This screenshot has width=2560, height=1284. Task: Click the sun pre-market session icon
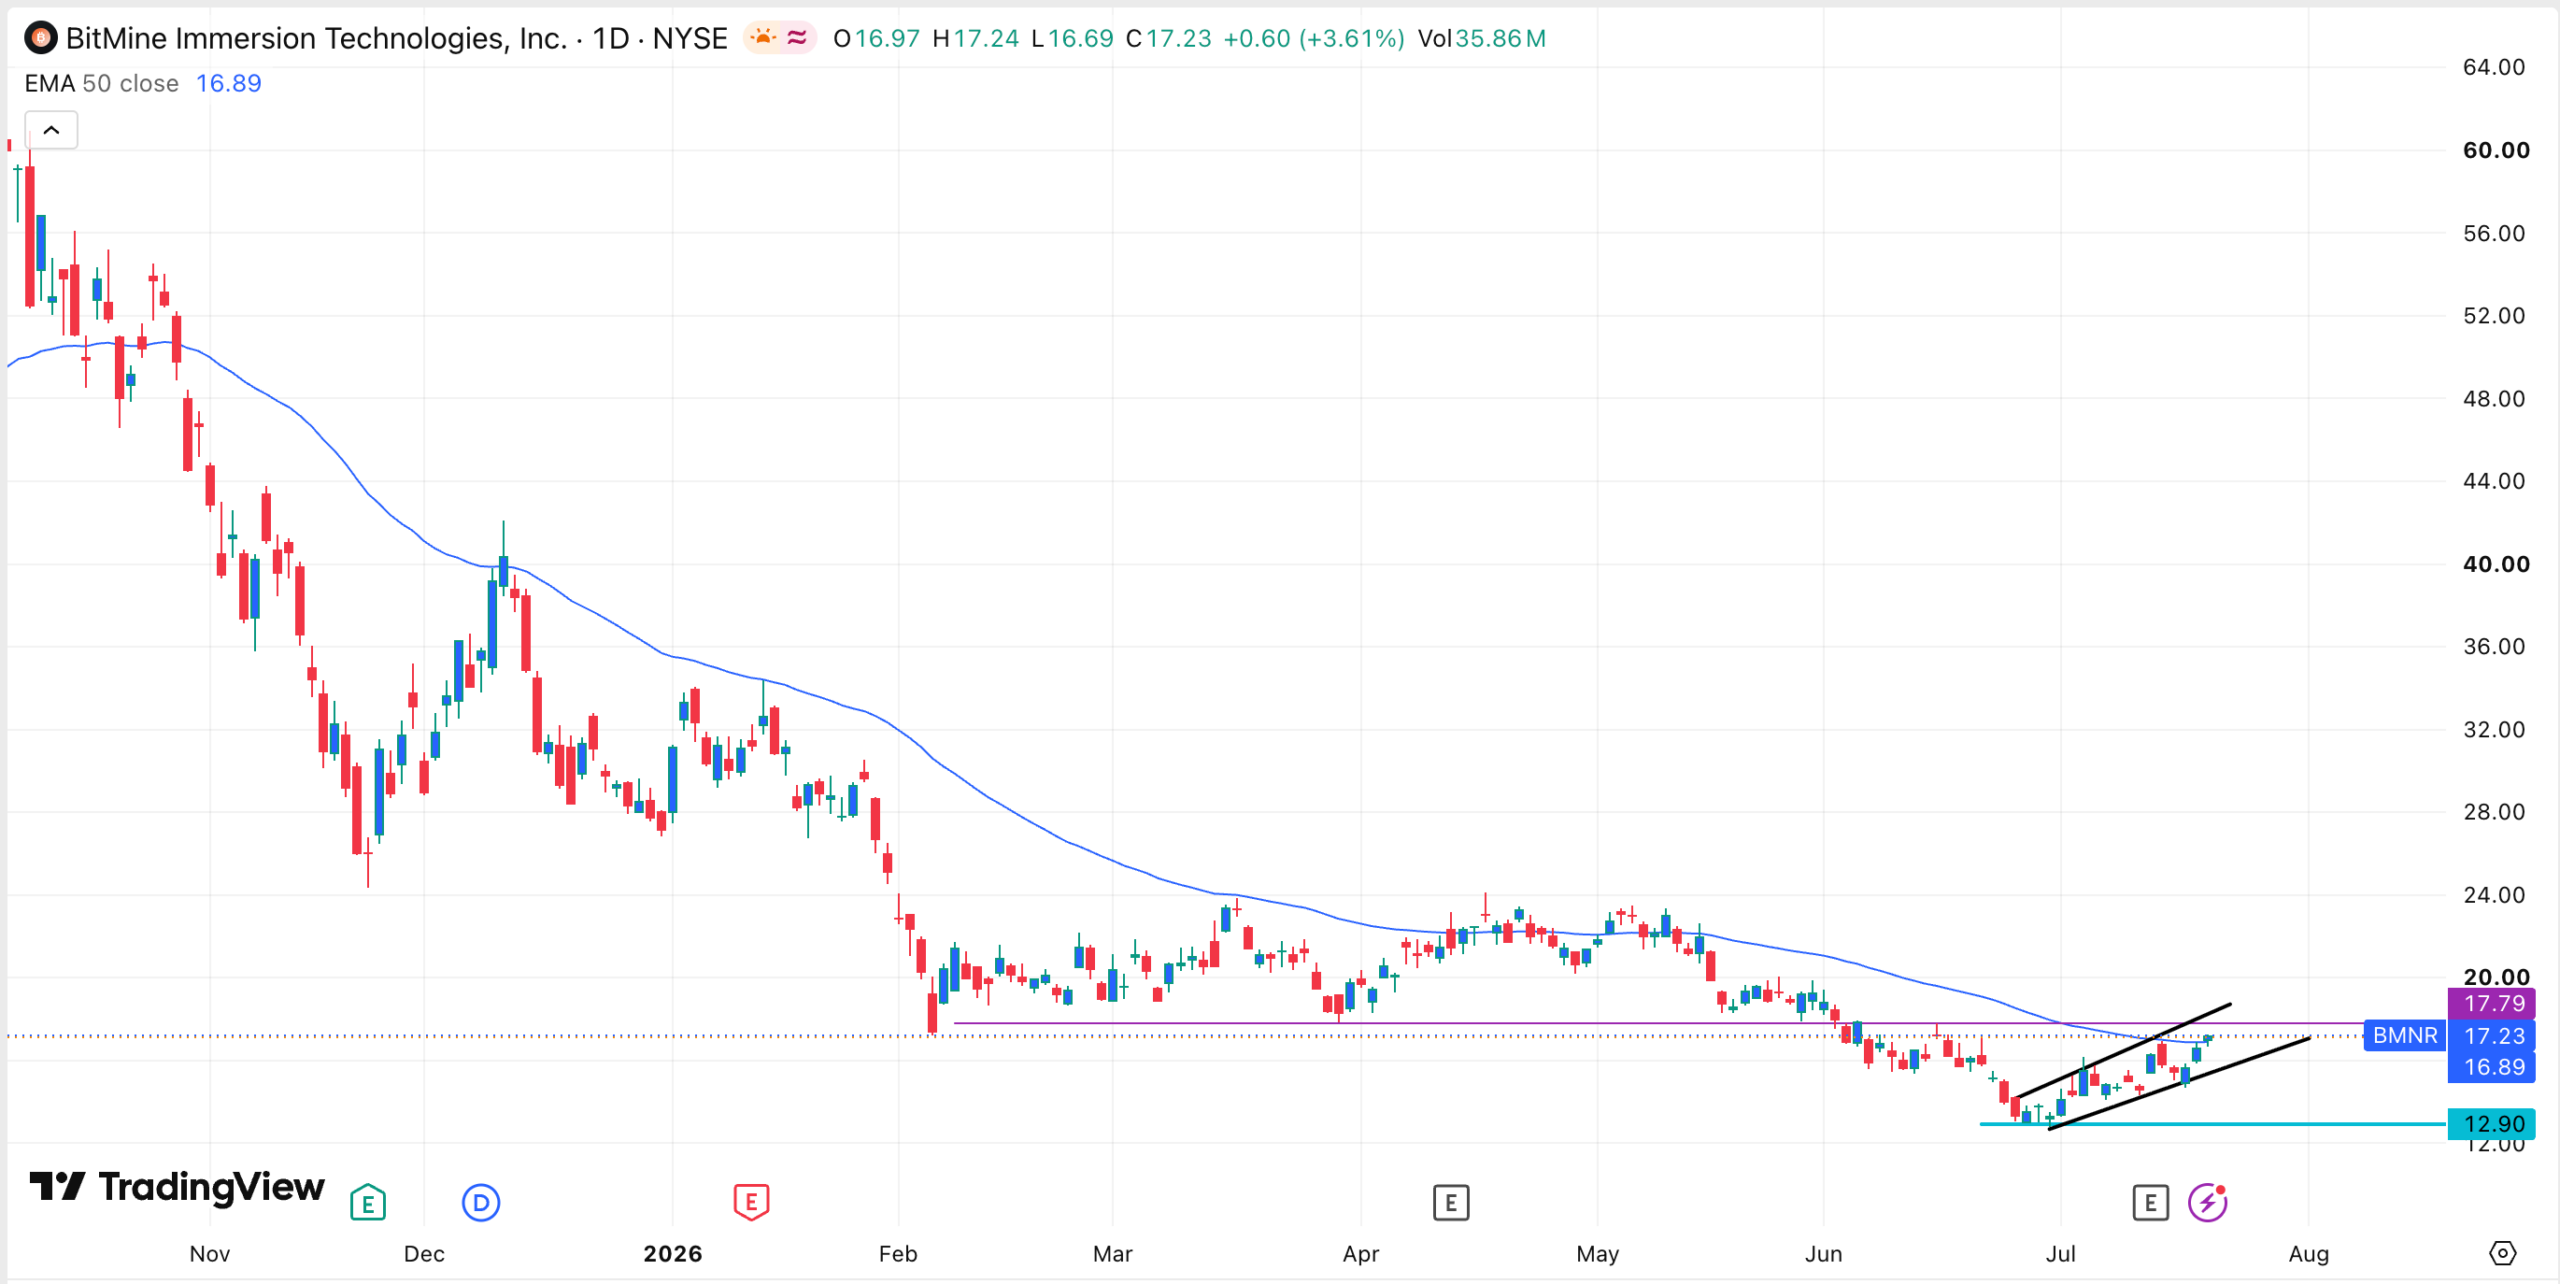763,38
